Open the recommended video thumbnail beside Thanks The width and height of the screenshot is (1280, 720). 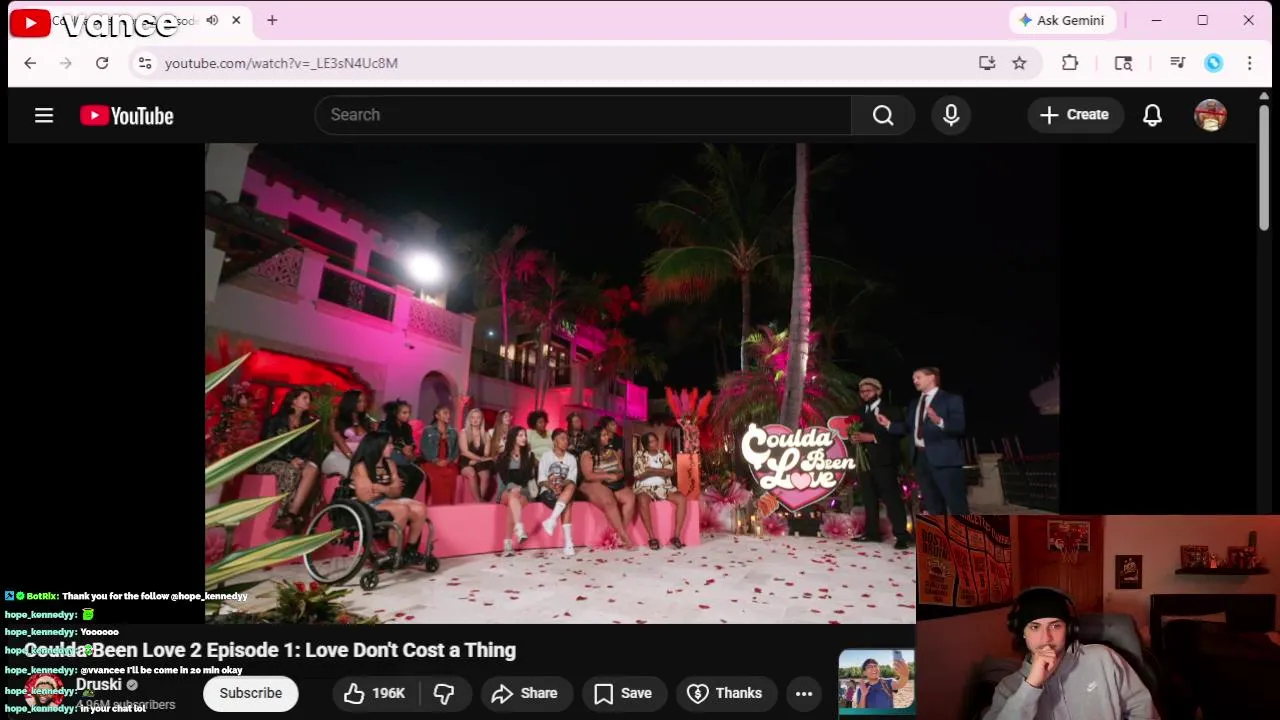click(876, 680)
